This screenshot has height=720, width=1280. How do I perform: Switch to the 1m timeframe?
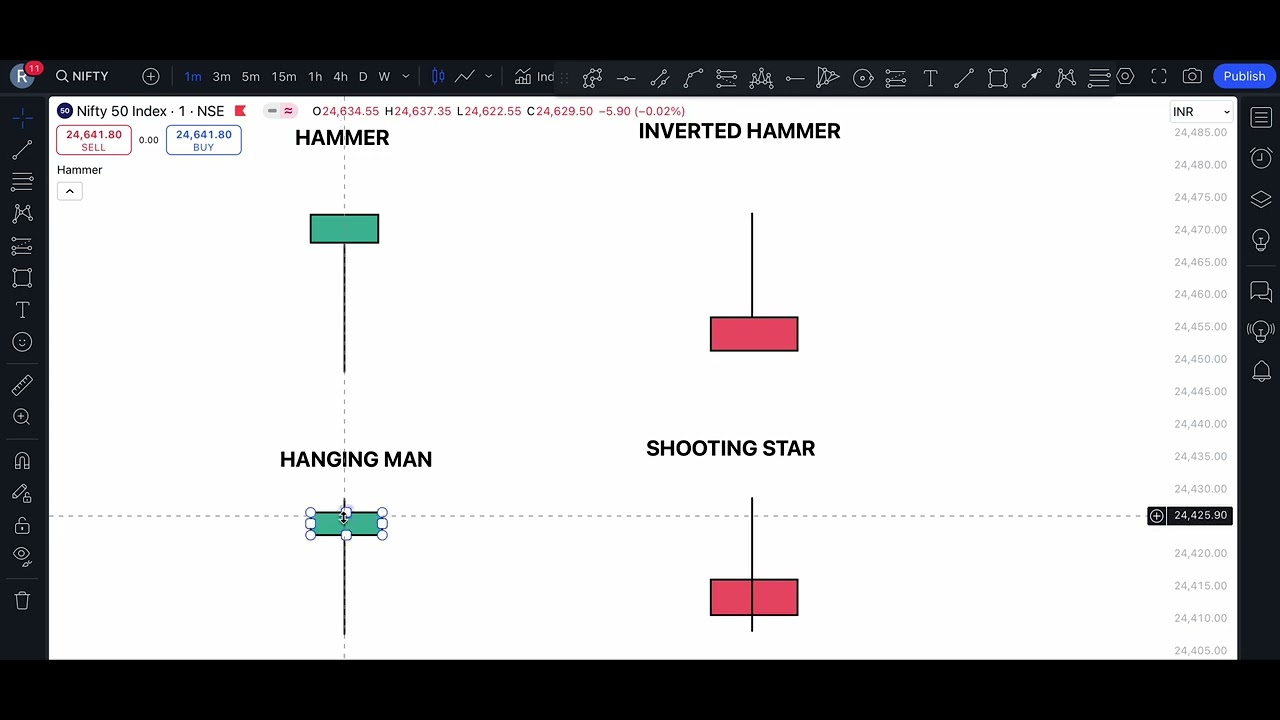click(x=193, y=77)
